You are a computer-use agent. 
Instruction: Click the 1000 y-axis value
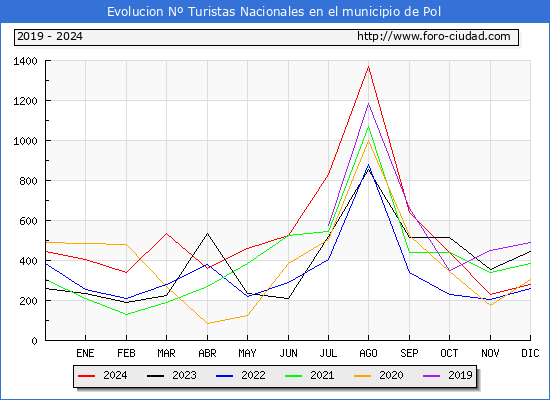coord(25,141)
